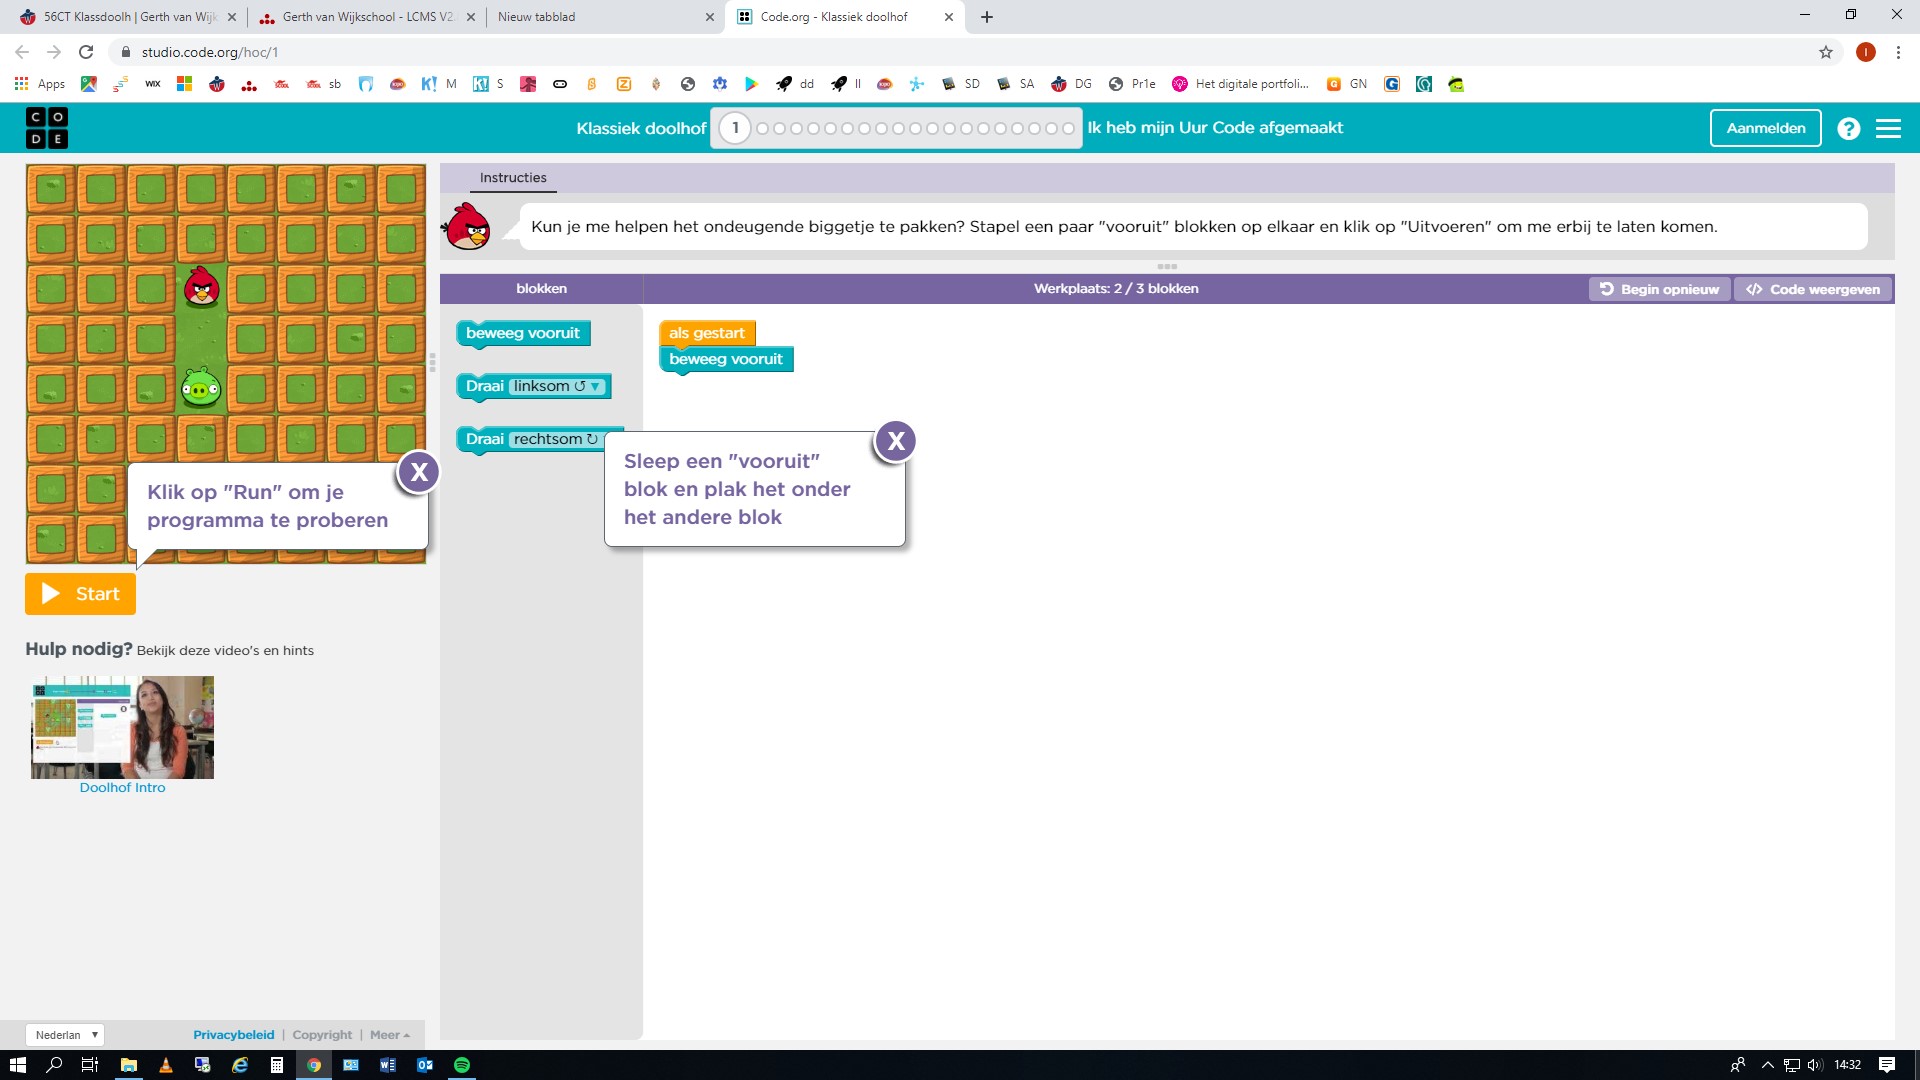Open Het digitale portfolio bookmark
The width and height of the screenshot is (1920, 1080).
pos(1241,84)
